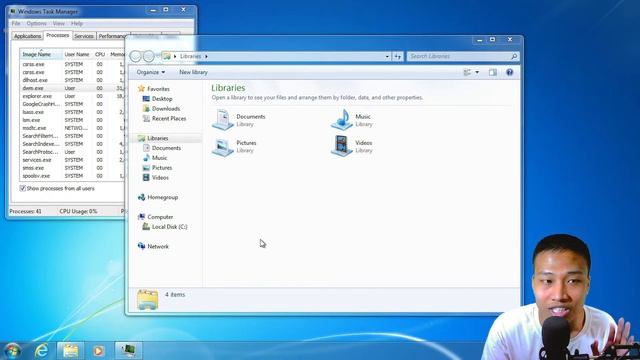The width and height of the screenshot is (640, 360).
Task: Click the Task Manager taskbar icon
Action: (x=128, y=351)
